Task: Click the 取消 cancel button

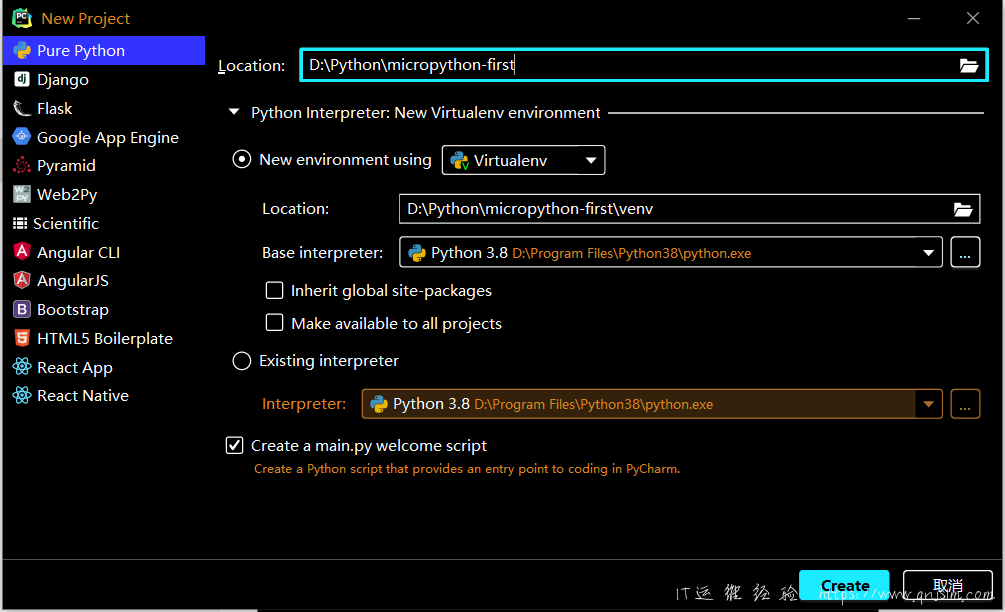Action: click(947, 585)
